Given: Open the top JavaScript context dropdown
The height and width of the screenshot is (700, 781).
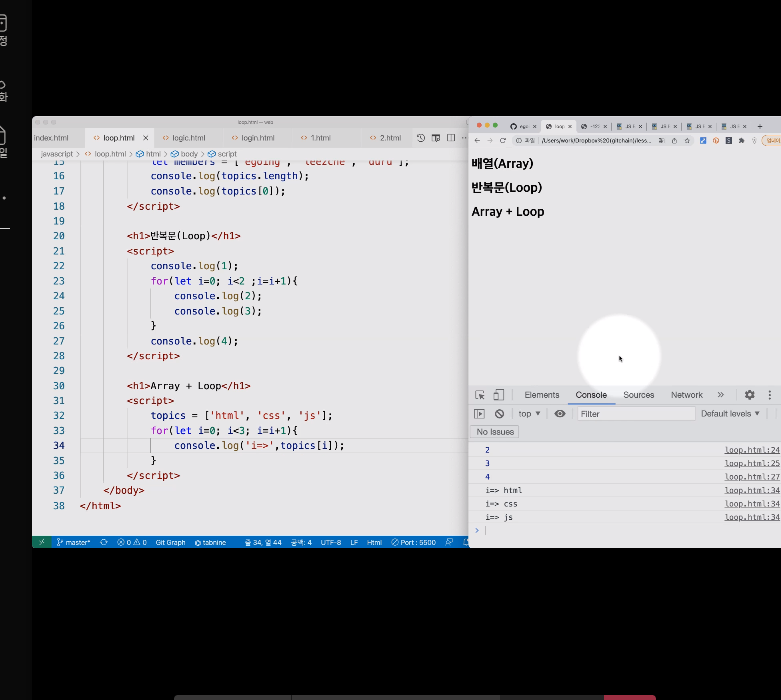Looking at the screenshot, I should pos(529,414).
